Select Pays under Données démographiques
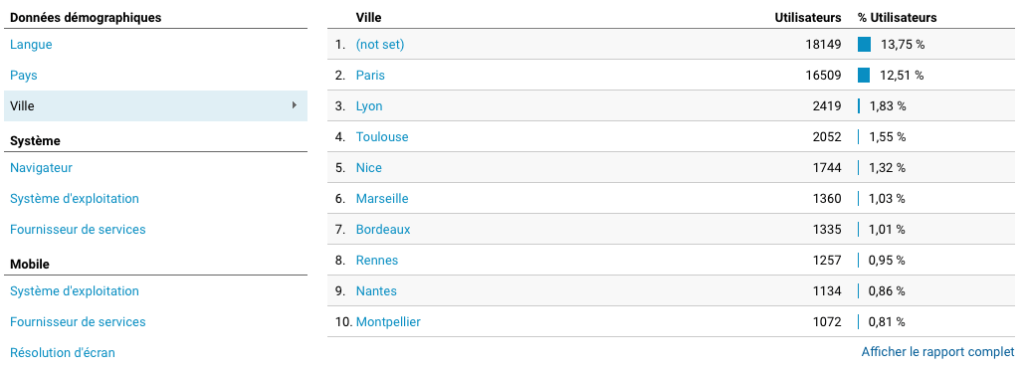Image resolution: width=1024 pixels, height=369 pixels. pyautogui.click(x=24, y=75)
